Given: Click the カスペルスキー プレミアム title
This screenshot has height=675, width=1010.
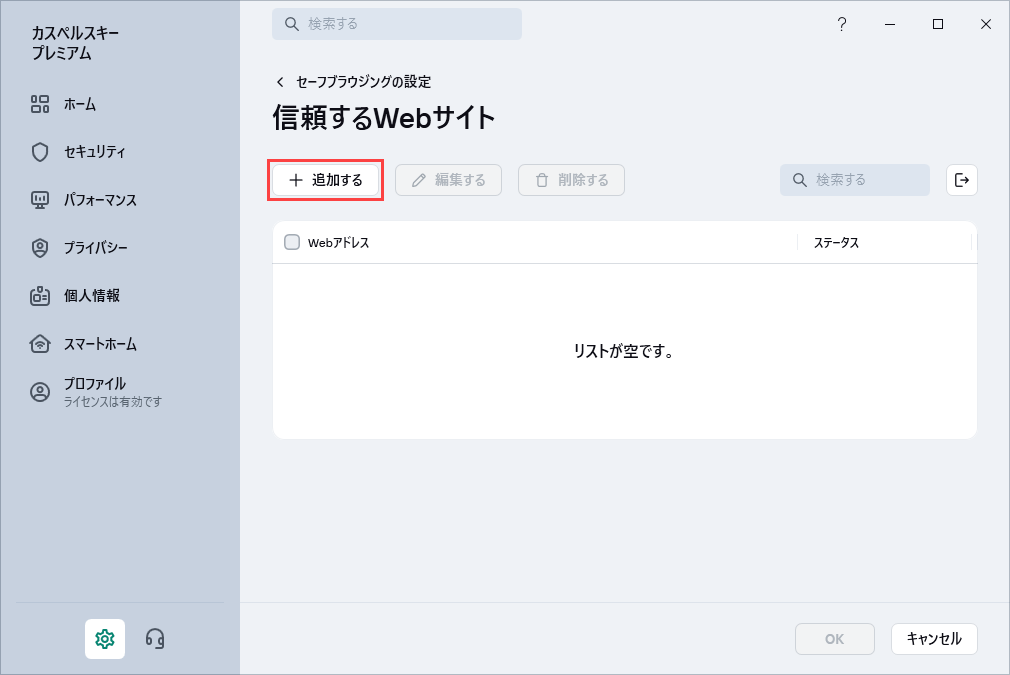Looking at the screenshot, I should (75, 43).
